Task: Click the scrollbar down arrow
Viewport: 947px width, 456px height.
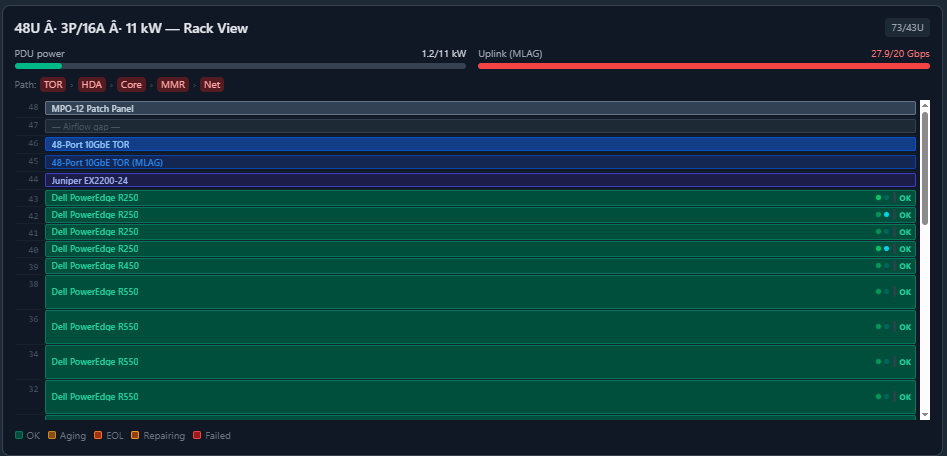Action: 925,415
